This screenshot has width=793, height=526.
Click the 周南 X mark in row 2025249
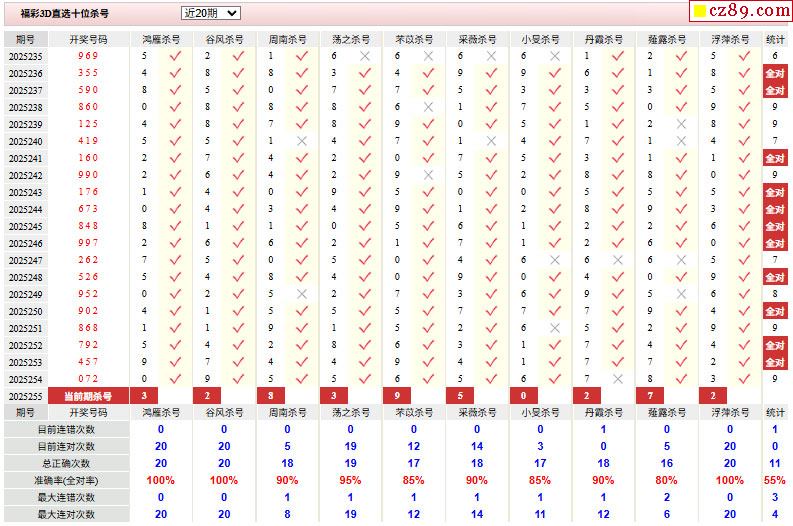pos(301,294)
